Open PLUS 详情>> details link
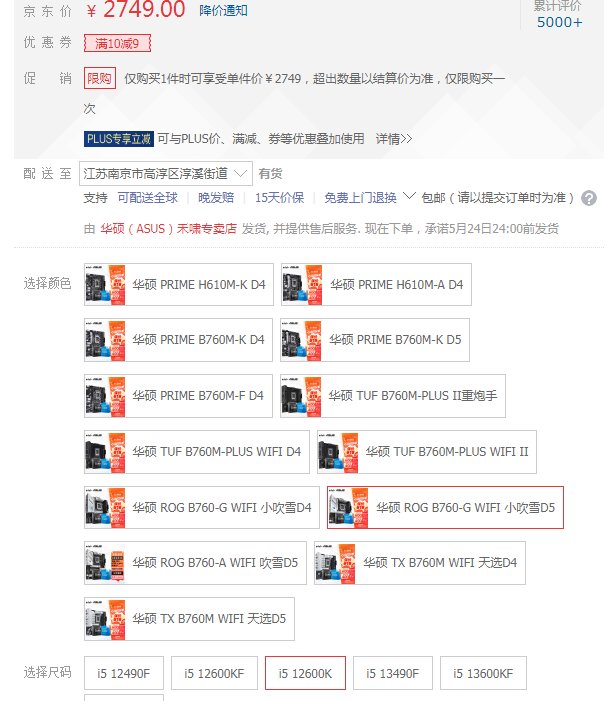Viewport: 609px width, 701px height. coord(393,139)
